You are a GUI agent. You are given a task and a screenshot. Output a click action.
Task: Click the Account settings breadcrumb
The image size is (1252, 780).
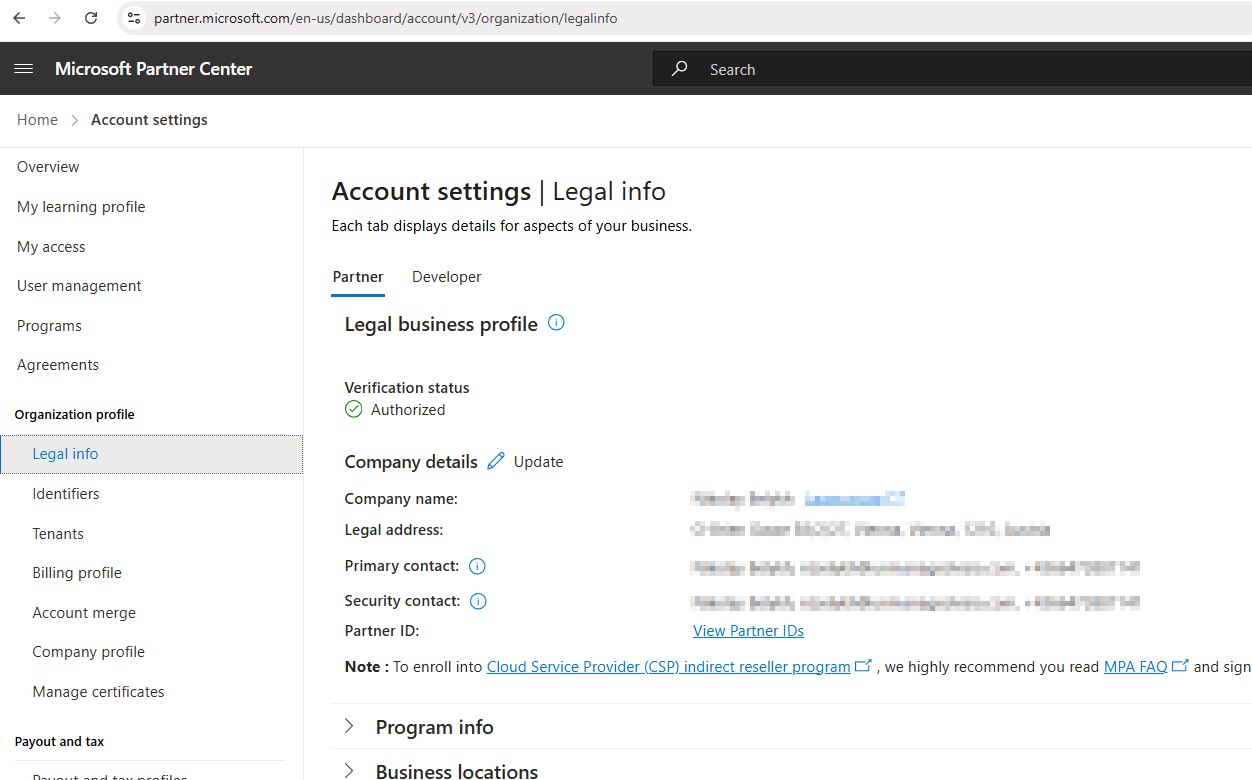coord(149,120)
